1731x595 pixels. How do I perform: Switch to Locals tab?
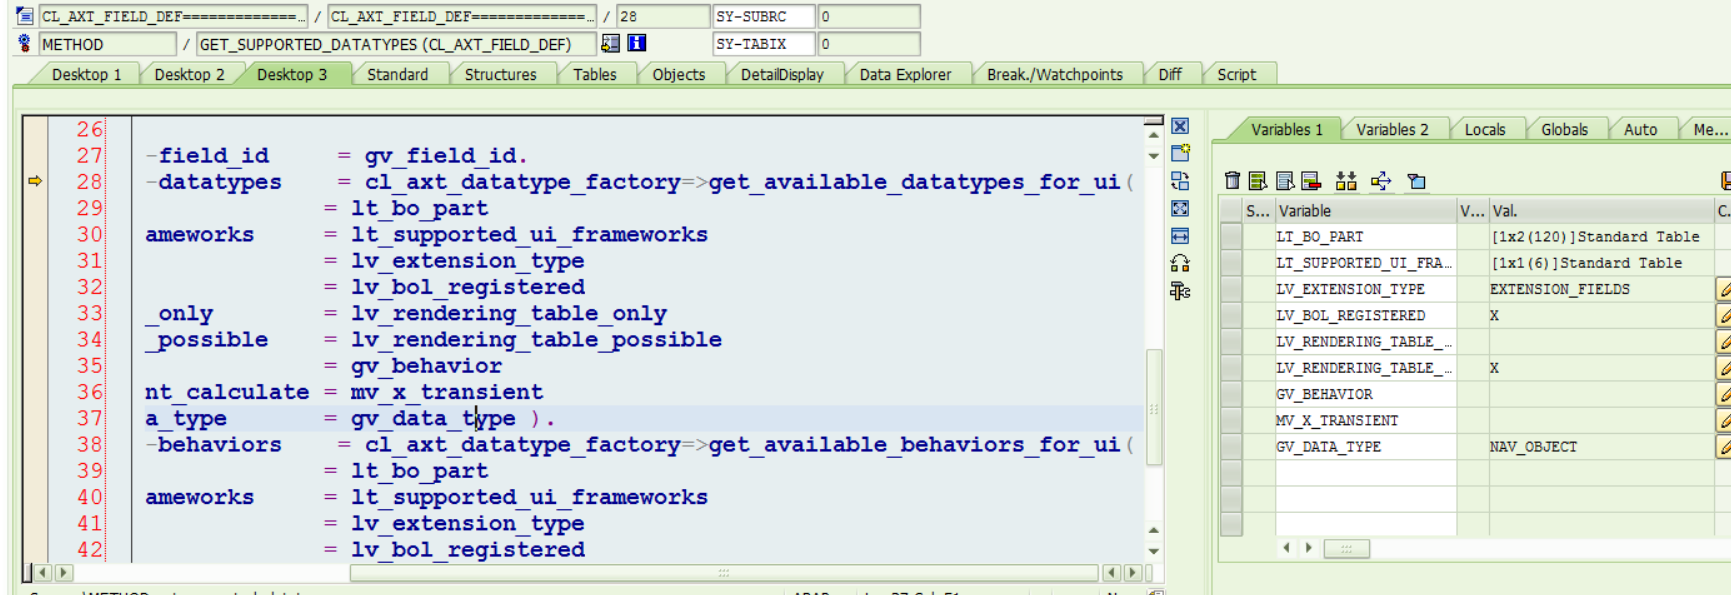click(x=1485, y=129)
